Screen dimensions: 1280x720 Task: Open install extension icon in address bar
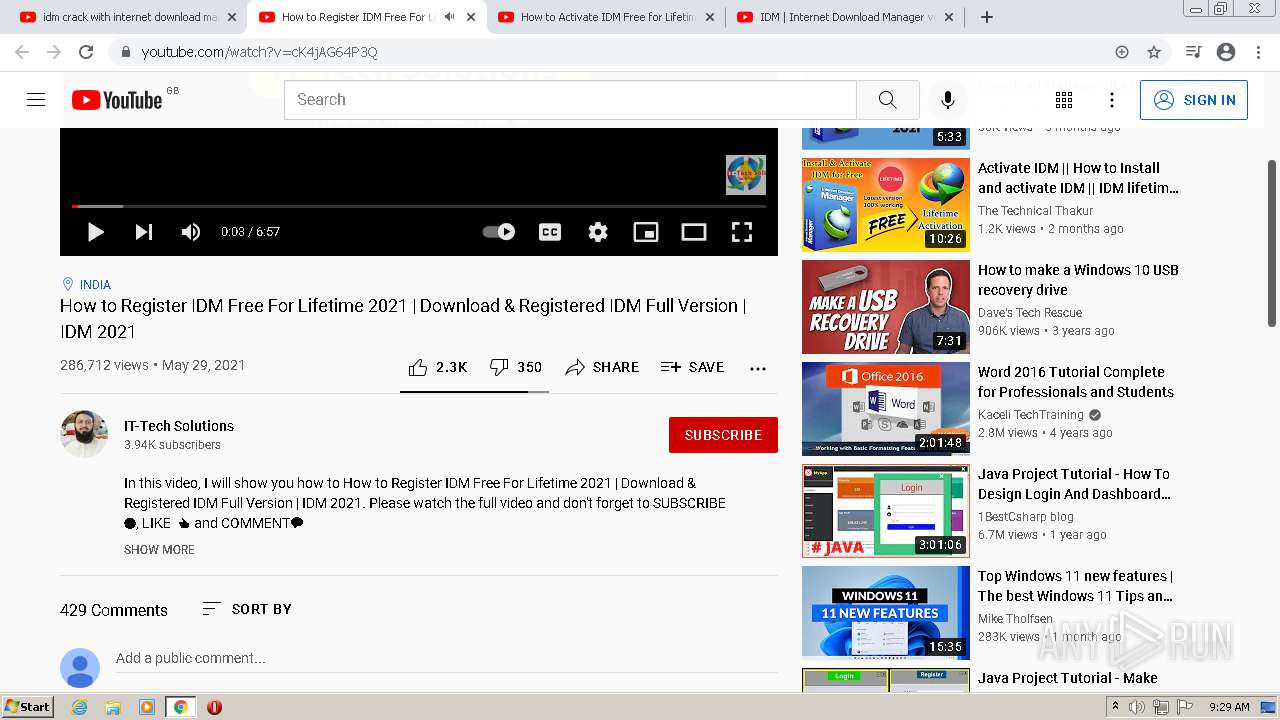[x=1122, y=52]
